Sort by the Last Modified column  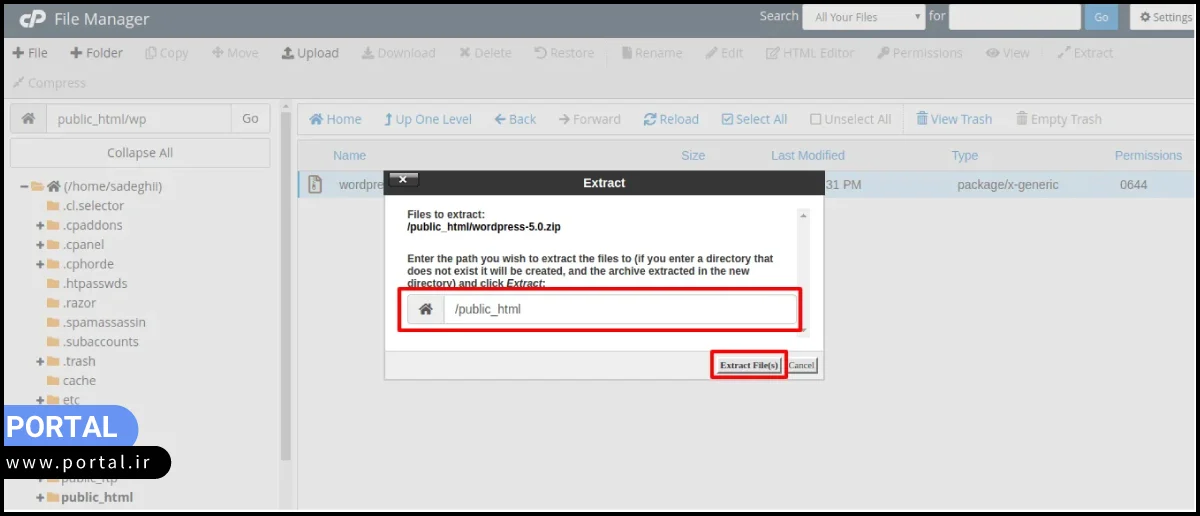pos(807,155)
